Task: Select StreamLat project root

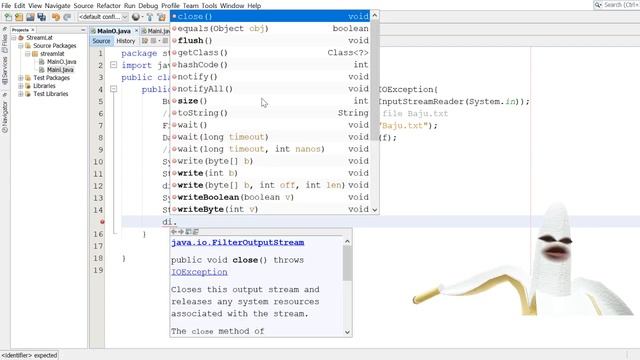Action: tap(39, 38)
